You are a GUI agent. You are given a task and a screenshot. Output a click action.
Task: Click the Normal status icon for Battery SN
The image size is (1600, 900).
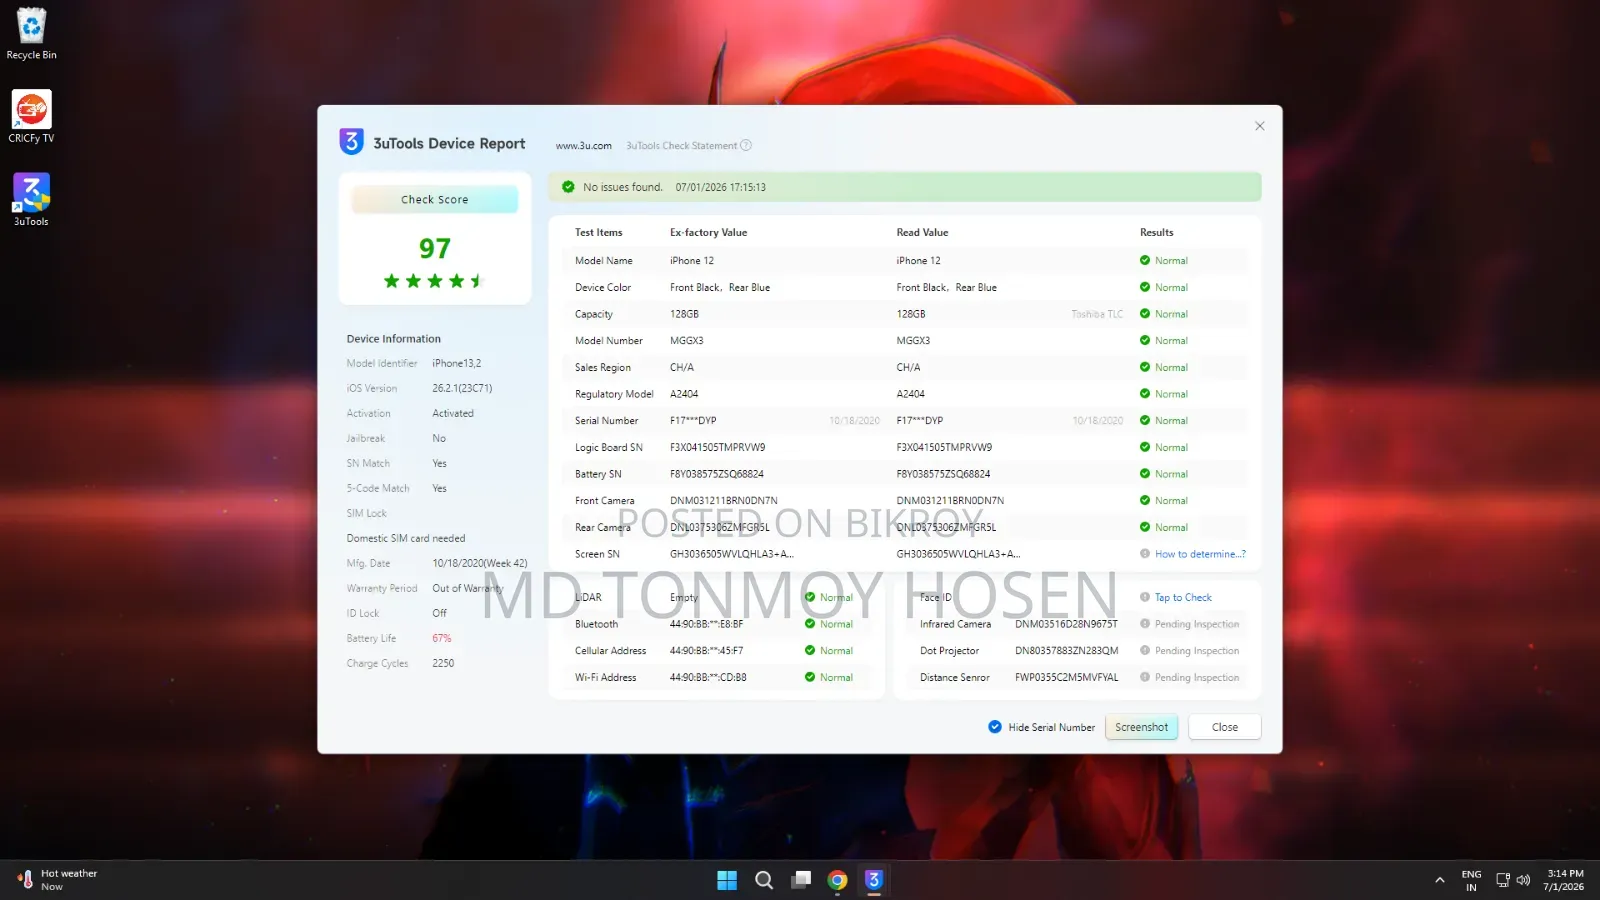(1145, 474)
